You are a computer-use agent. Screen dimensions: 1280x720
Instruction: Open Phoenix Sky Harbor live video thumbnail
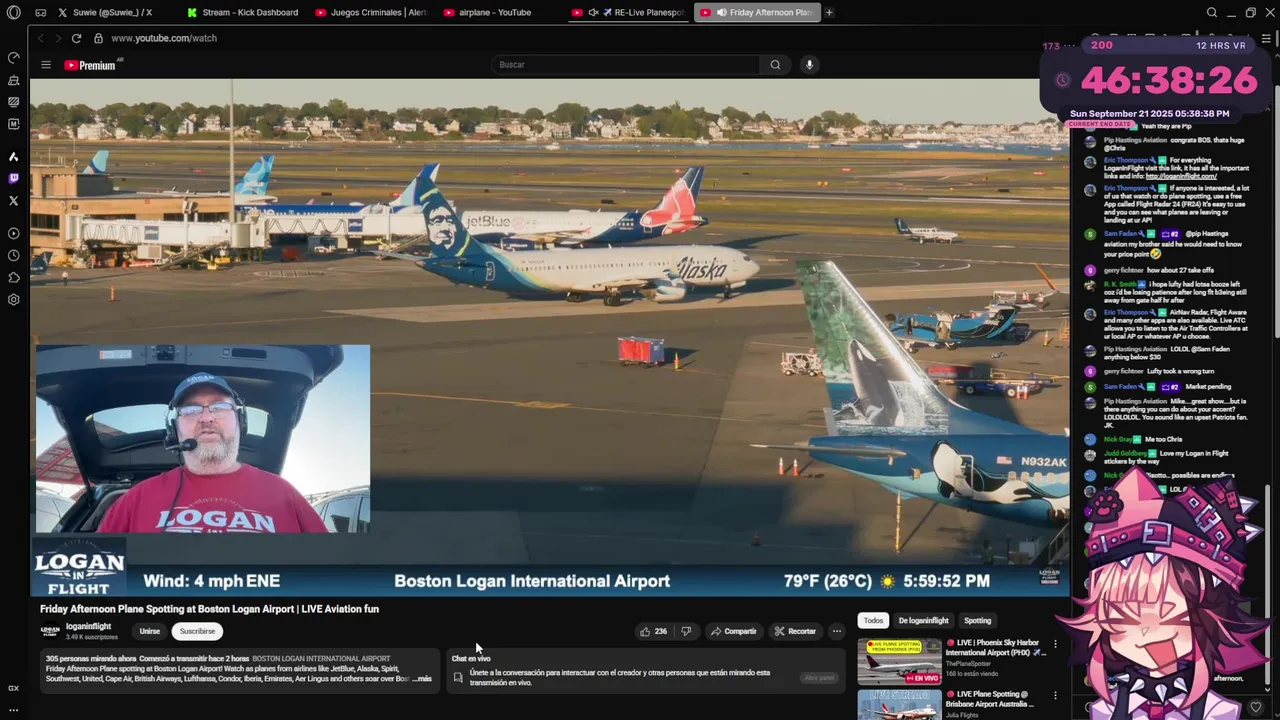pos(899,661)
